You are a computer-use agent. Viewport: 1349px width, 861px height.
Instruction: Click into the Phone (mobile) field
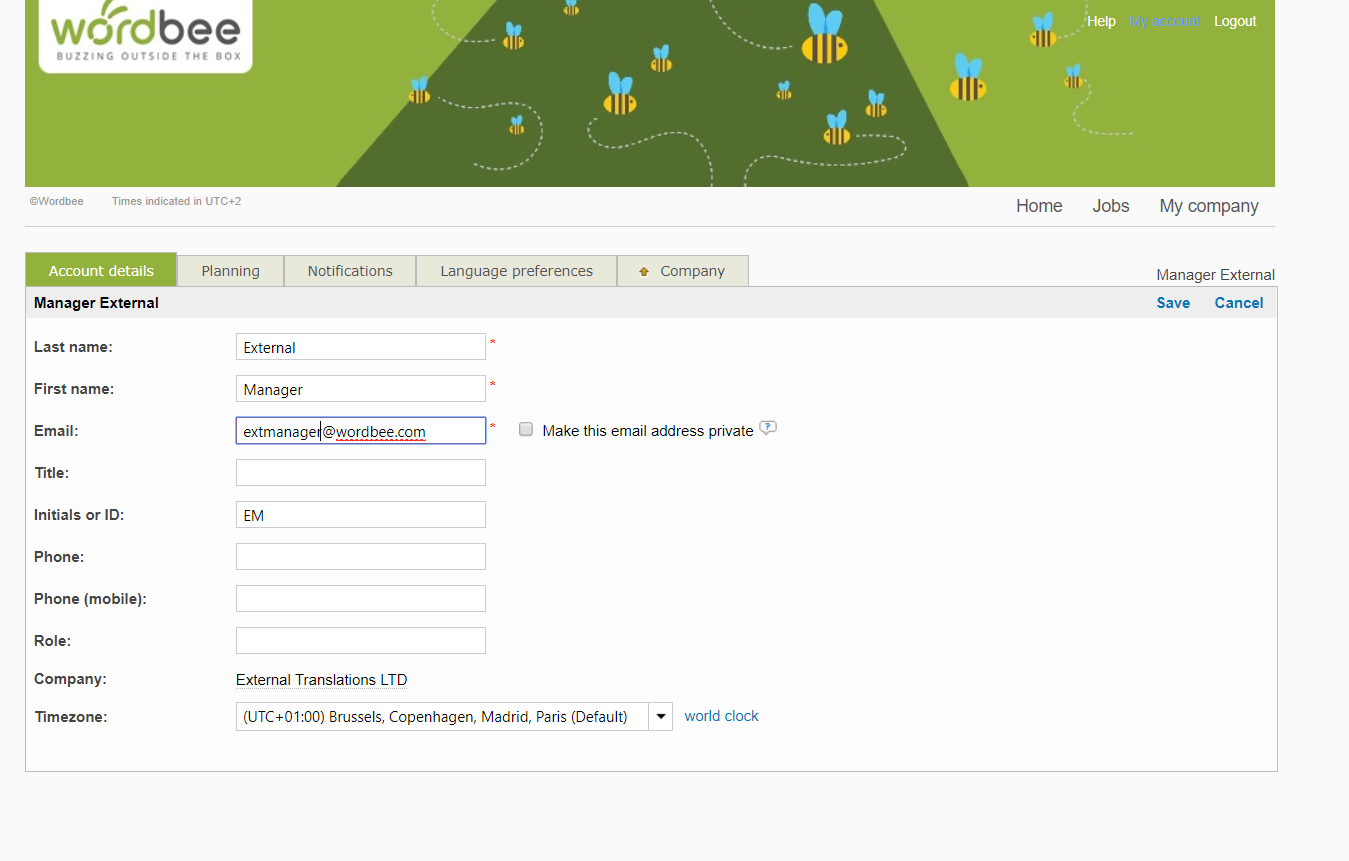(x=361, y=599)
